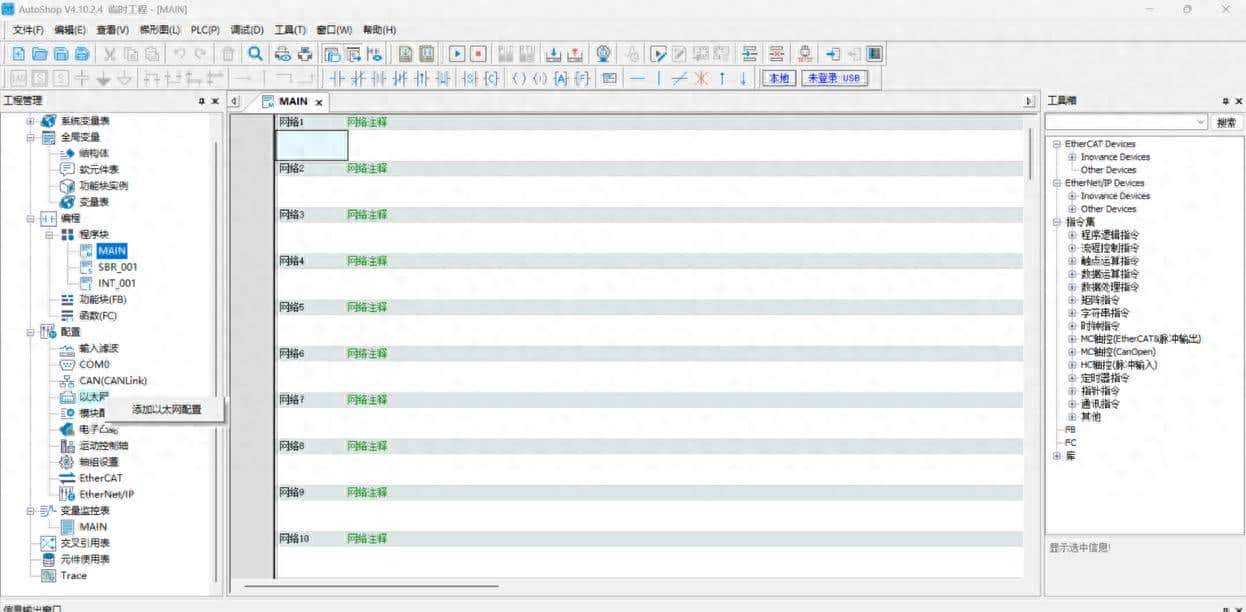Screen dimensions: 1246x612
Task: Click the blue up arrow icon
Action: (722, 78)
